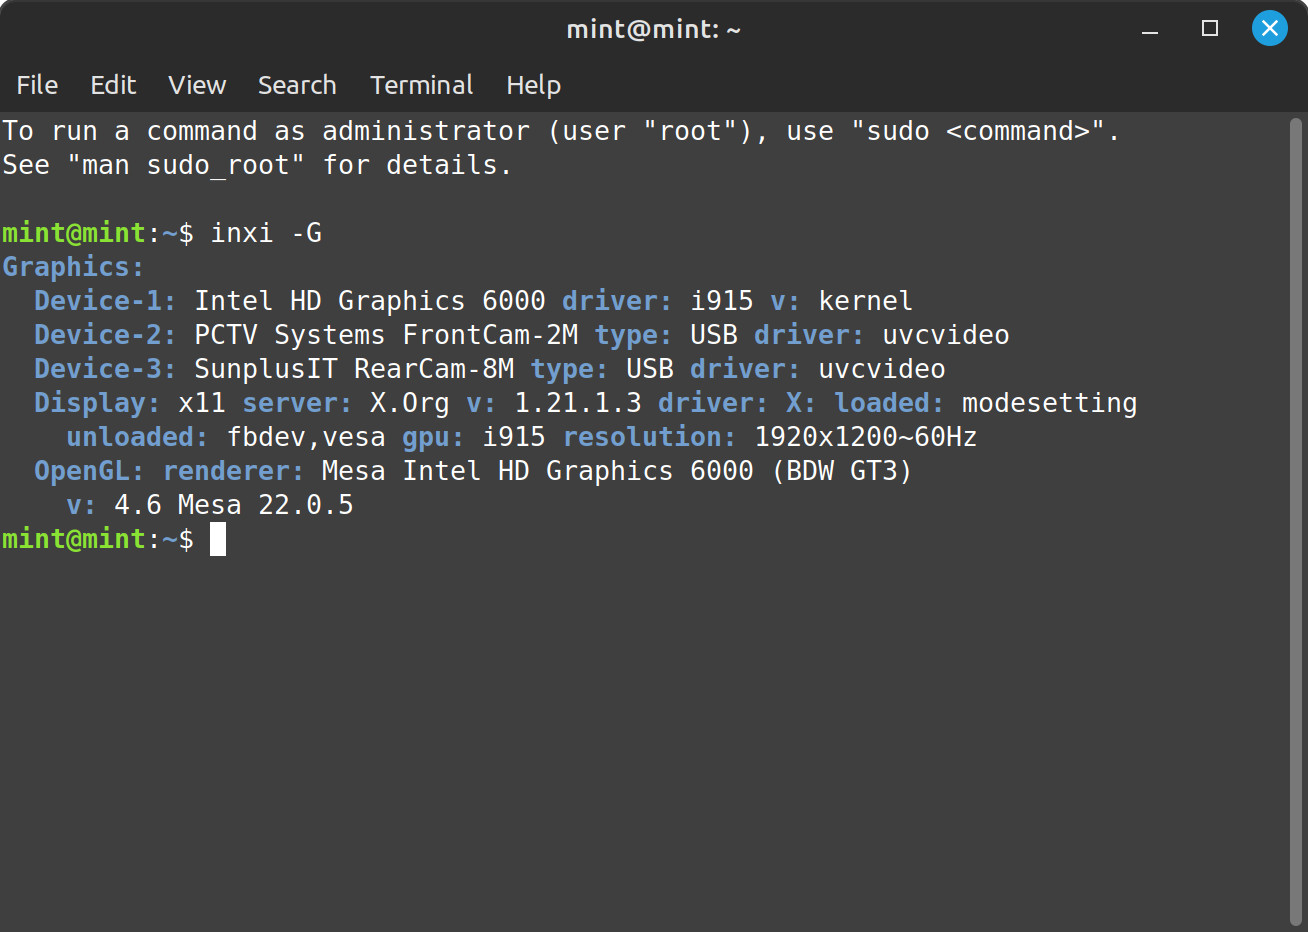Open the Search menu
1308x932 pixels.
coord(297,85)
